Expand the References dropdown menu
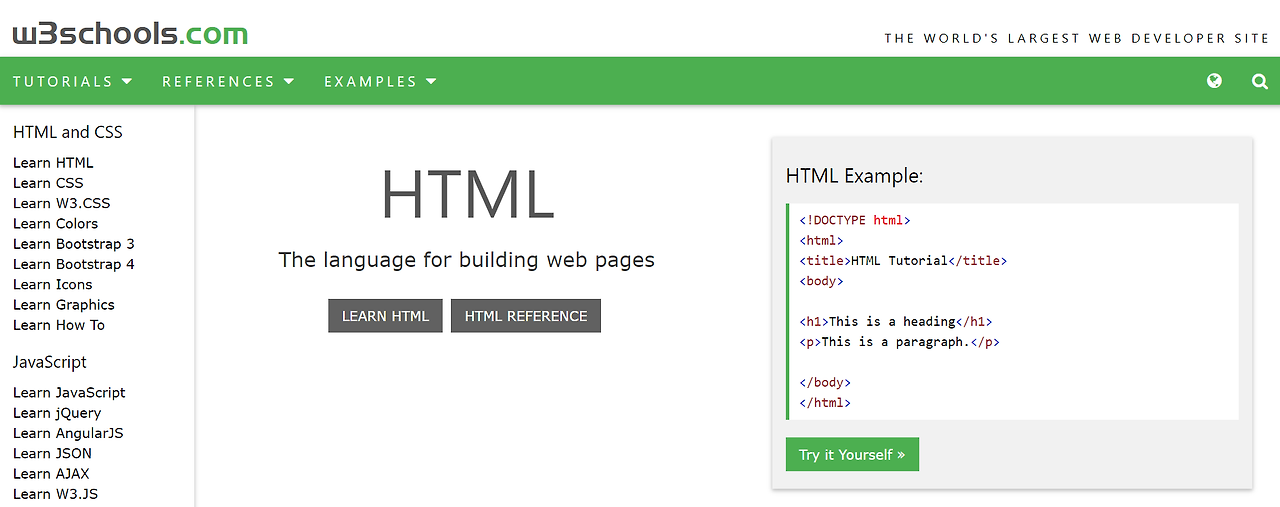Screen dimensions: 1280x507 [x=228, y=81]
